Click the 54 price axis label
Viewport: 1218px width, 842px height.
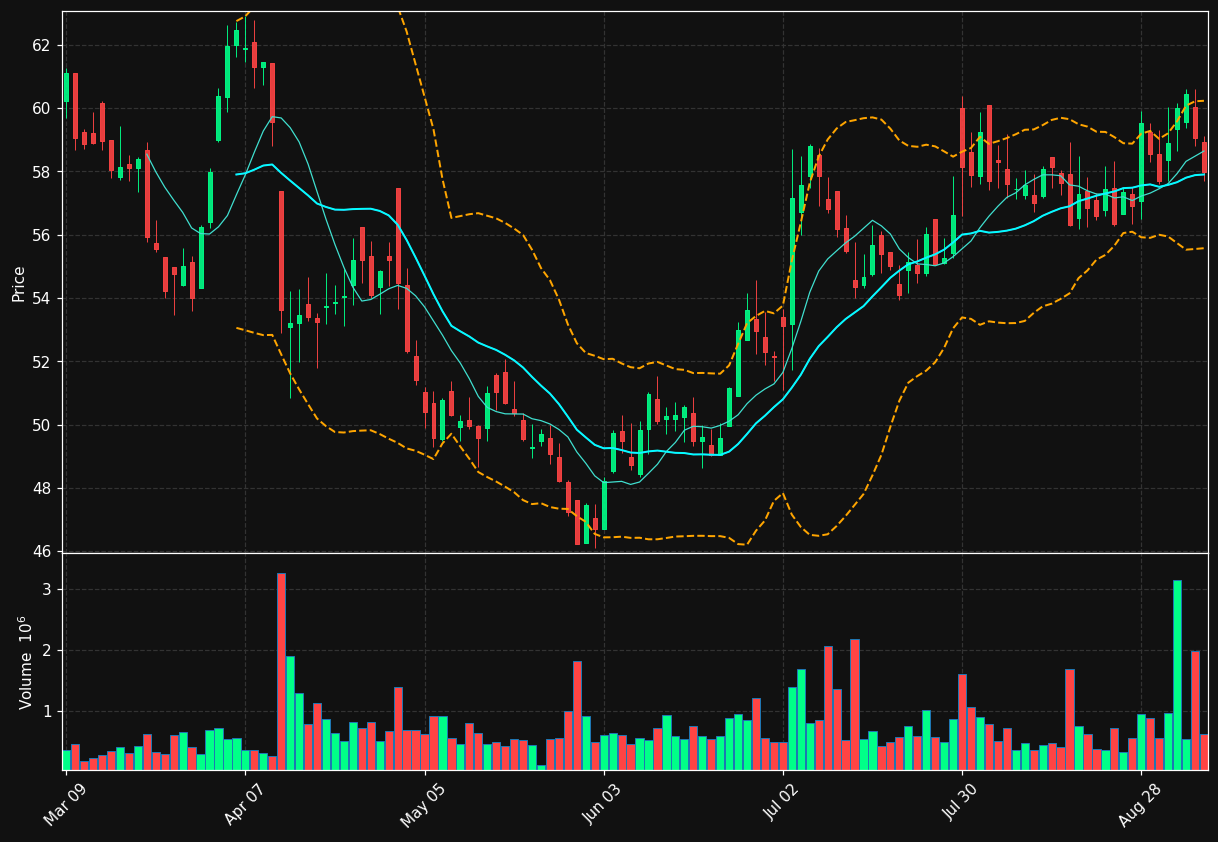tap(42, 299)
